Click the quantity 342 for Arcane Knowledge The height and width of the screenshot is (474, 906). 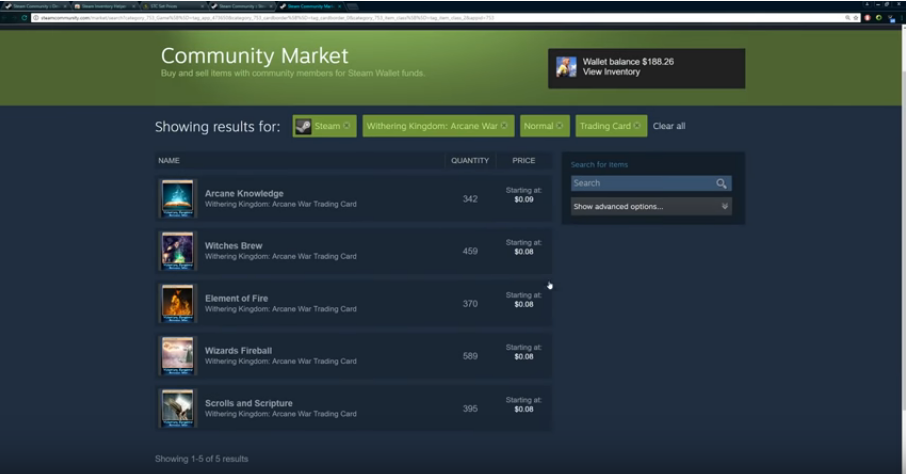(470, 199)
